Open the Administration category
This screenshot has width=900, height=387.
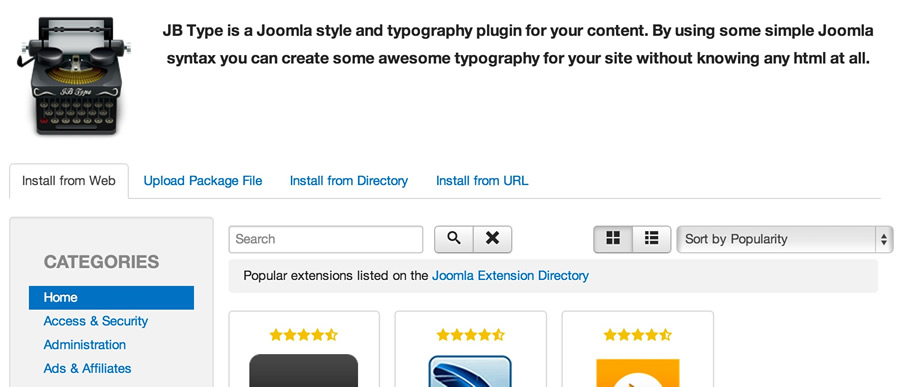[85, 345]
